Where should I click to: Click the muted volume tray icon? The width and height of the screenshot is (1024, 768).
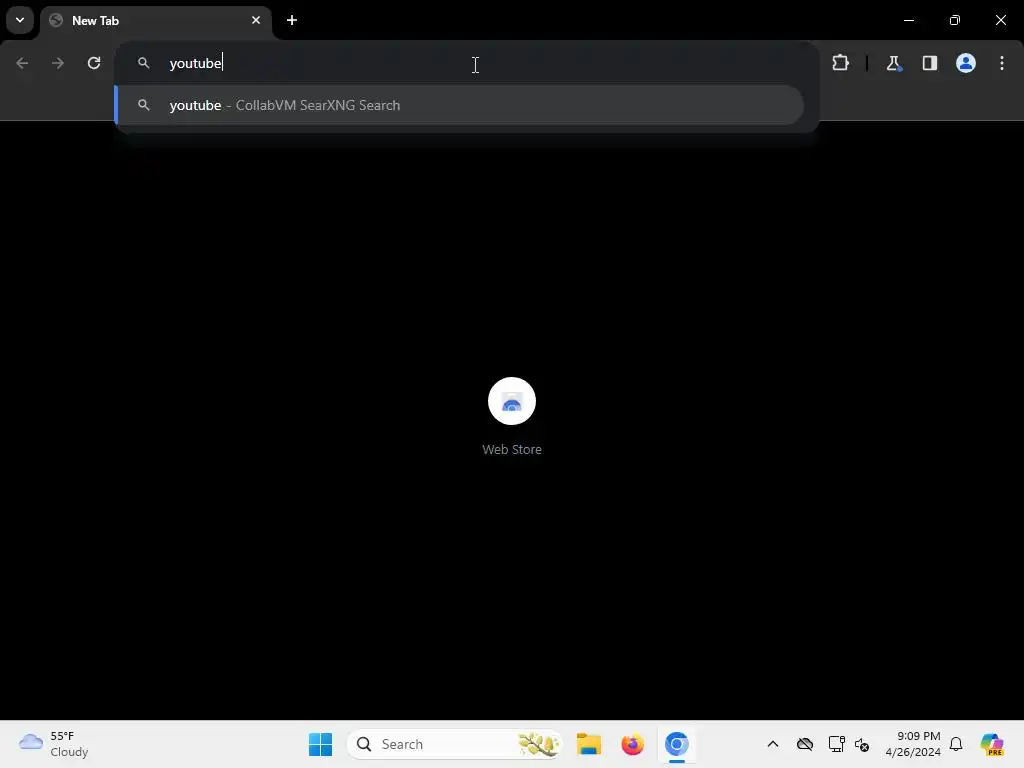[862, 745]
